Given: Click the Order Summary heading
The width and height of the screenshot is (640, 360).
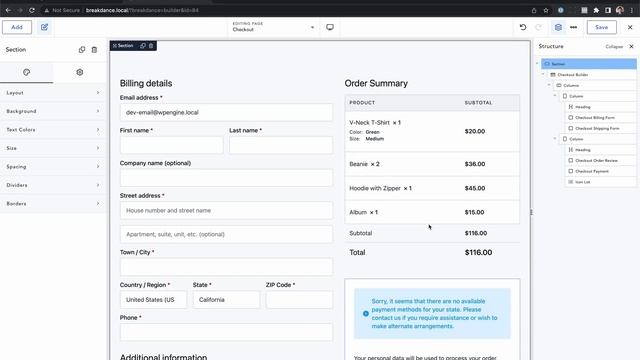Looking at the screenshot, I should click(376, 83).
